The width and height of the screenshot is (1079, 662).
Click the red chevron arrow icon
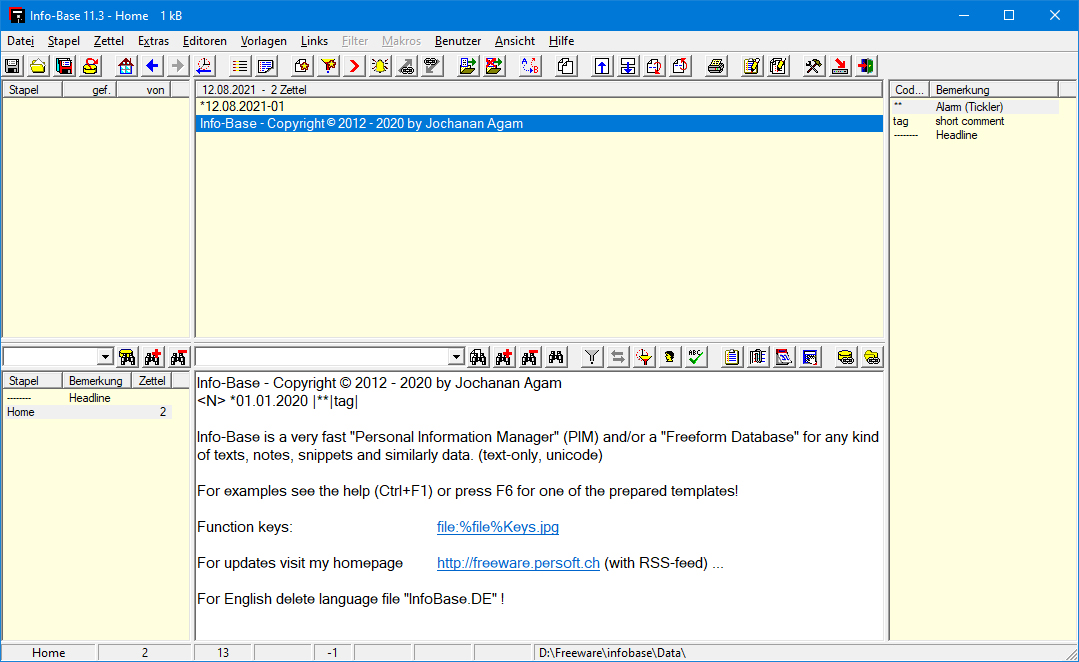(354, 66)
